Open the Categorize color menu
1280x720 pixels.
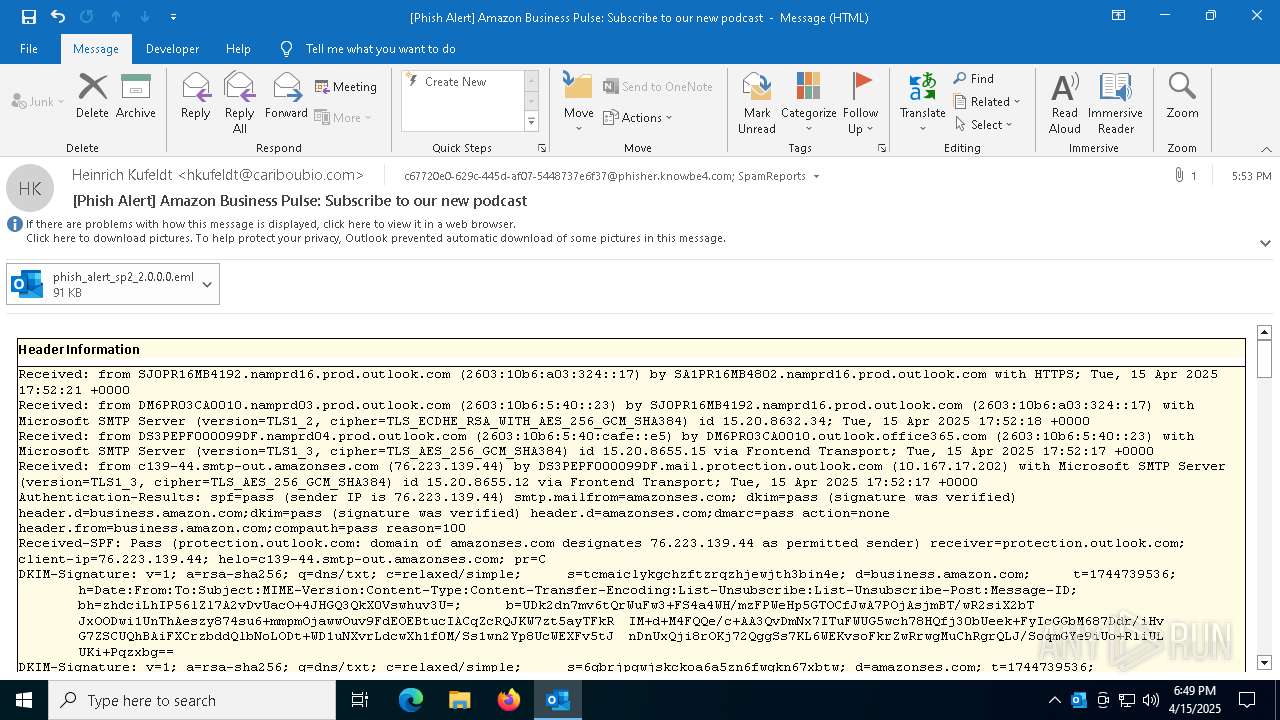(x=808, y=102)
